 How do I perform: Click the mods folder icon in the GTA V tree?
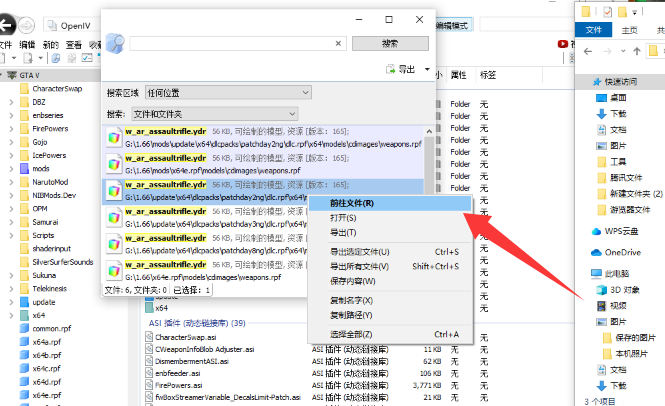click(25, 168)
